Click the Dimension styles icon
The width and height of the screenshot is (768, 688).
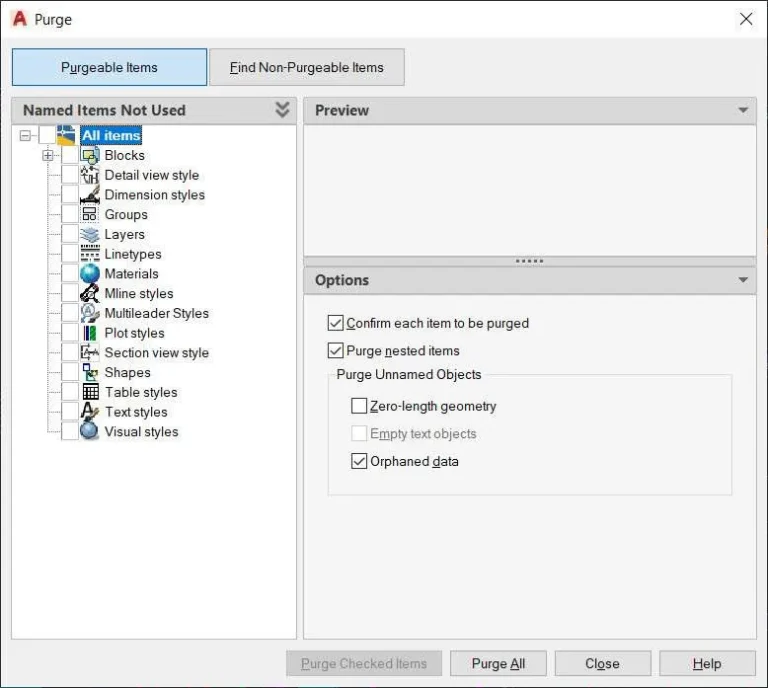pos(90,194)
